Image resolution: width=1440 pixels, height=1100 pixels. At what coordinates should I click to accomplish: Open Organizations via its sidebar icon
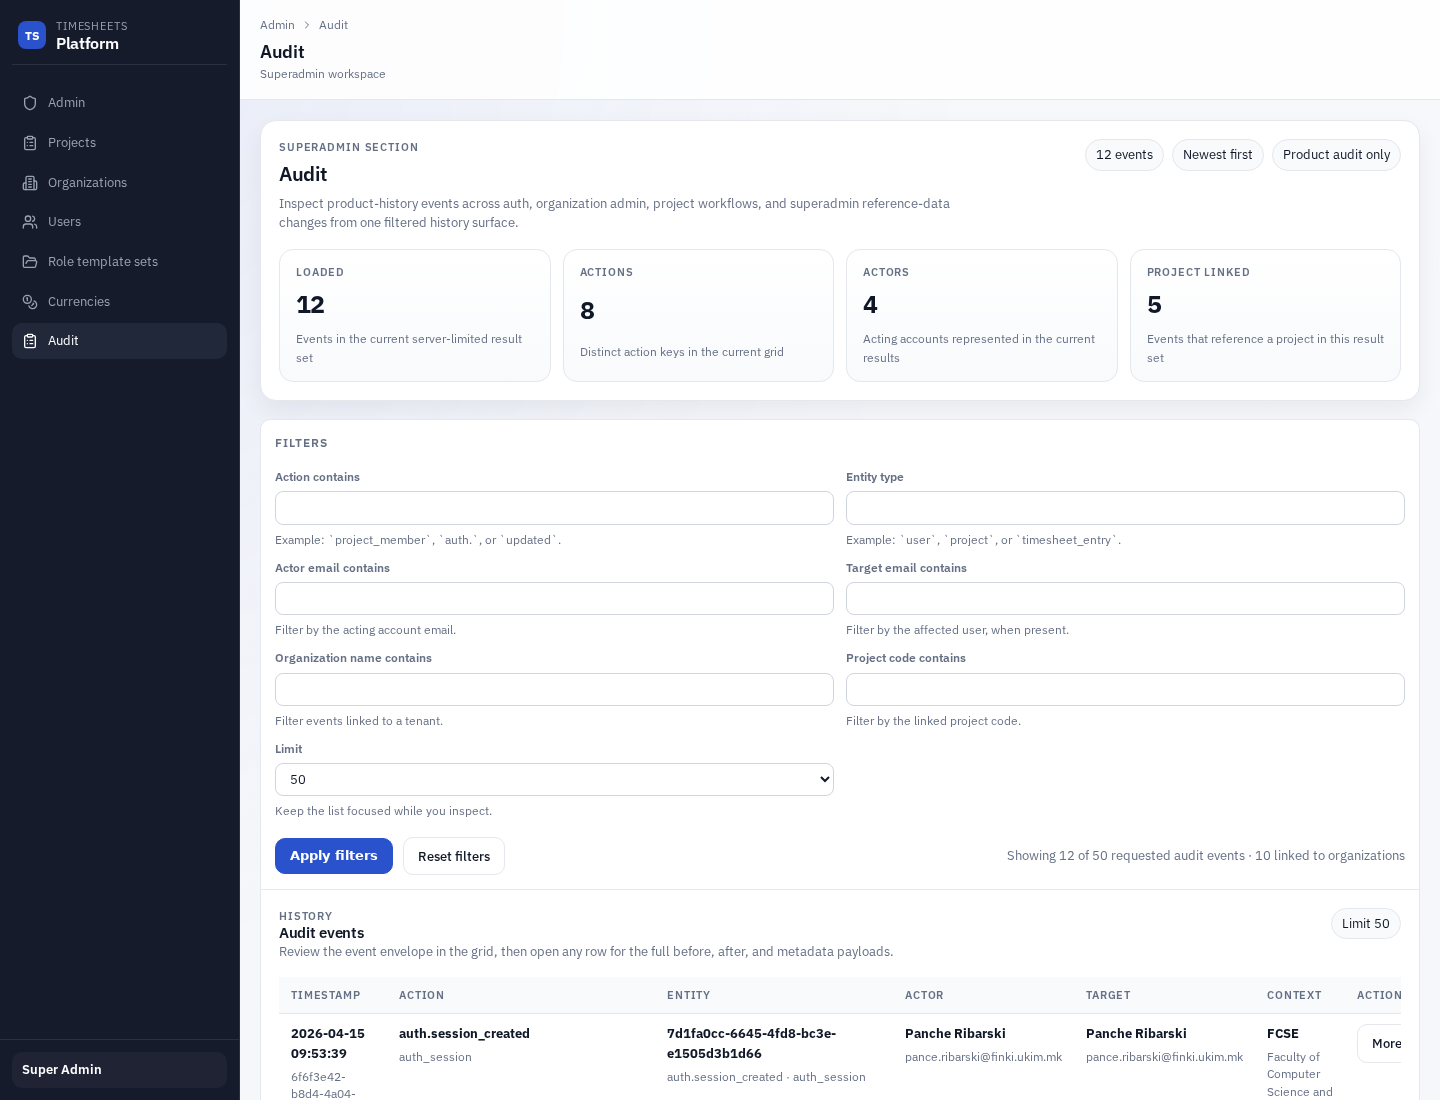(31, 182)
